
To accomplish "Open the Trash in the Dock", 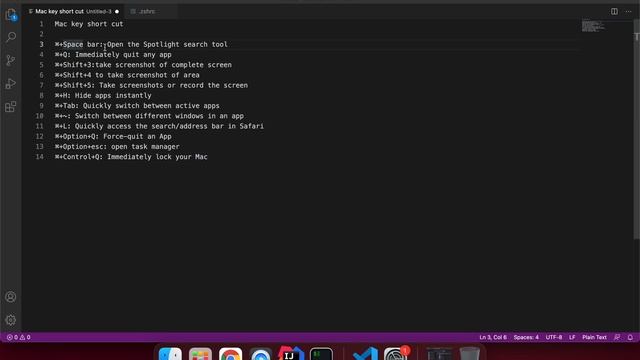I will 469,354.
